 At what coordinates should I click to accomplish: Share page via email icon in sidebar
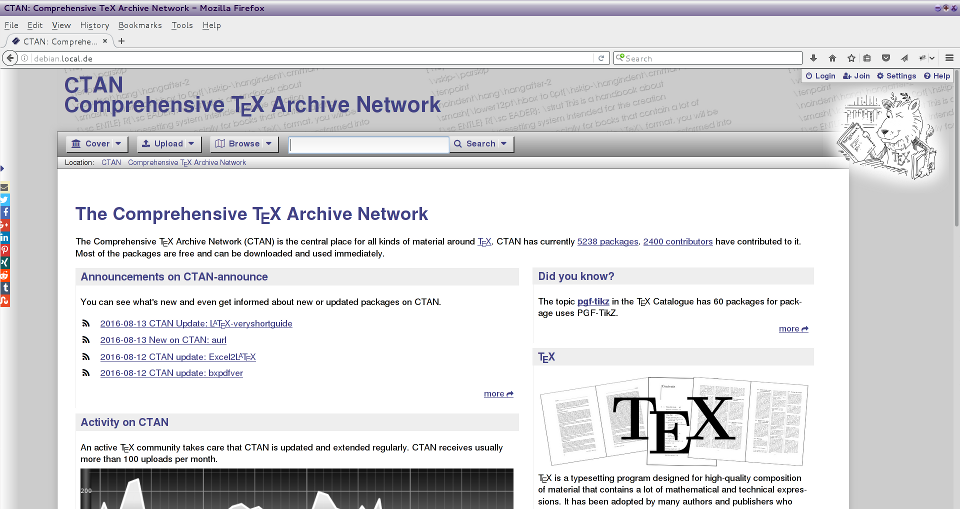pyautogui.click(x=4, y=187)
